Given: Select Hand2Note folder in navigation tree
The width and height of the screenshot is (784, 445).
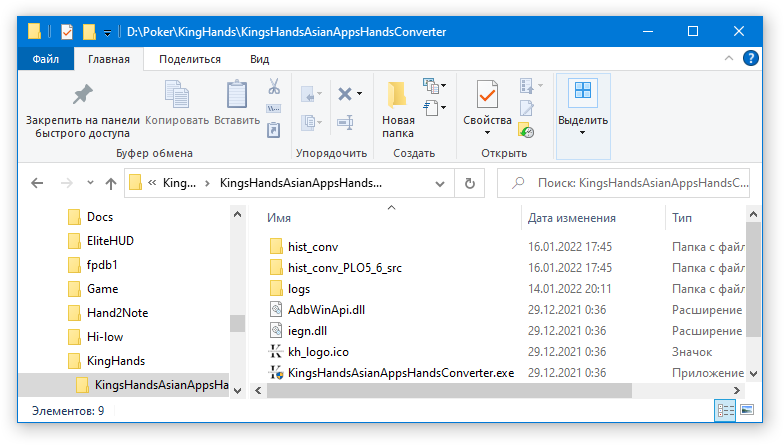Looking at the screenshot, I should coord(108,312).
